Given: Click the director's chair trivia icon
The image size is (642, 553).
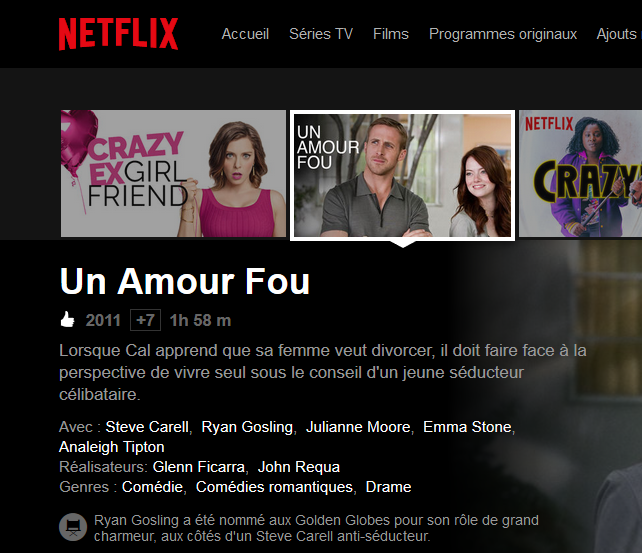Looking at the screenshot, I should click(x=73, y=527).
